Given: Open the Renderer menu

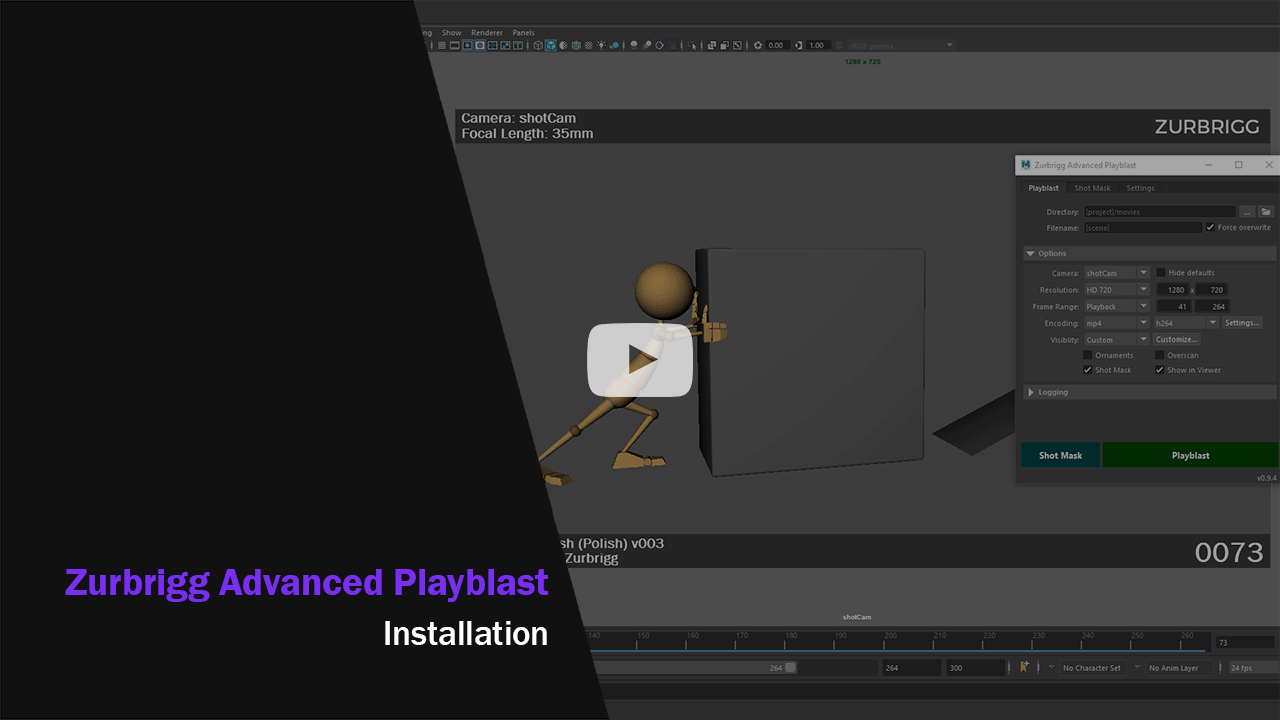Looking at the screenshot, I should pos(487,32).
